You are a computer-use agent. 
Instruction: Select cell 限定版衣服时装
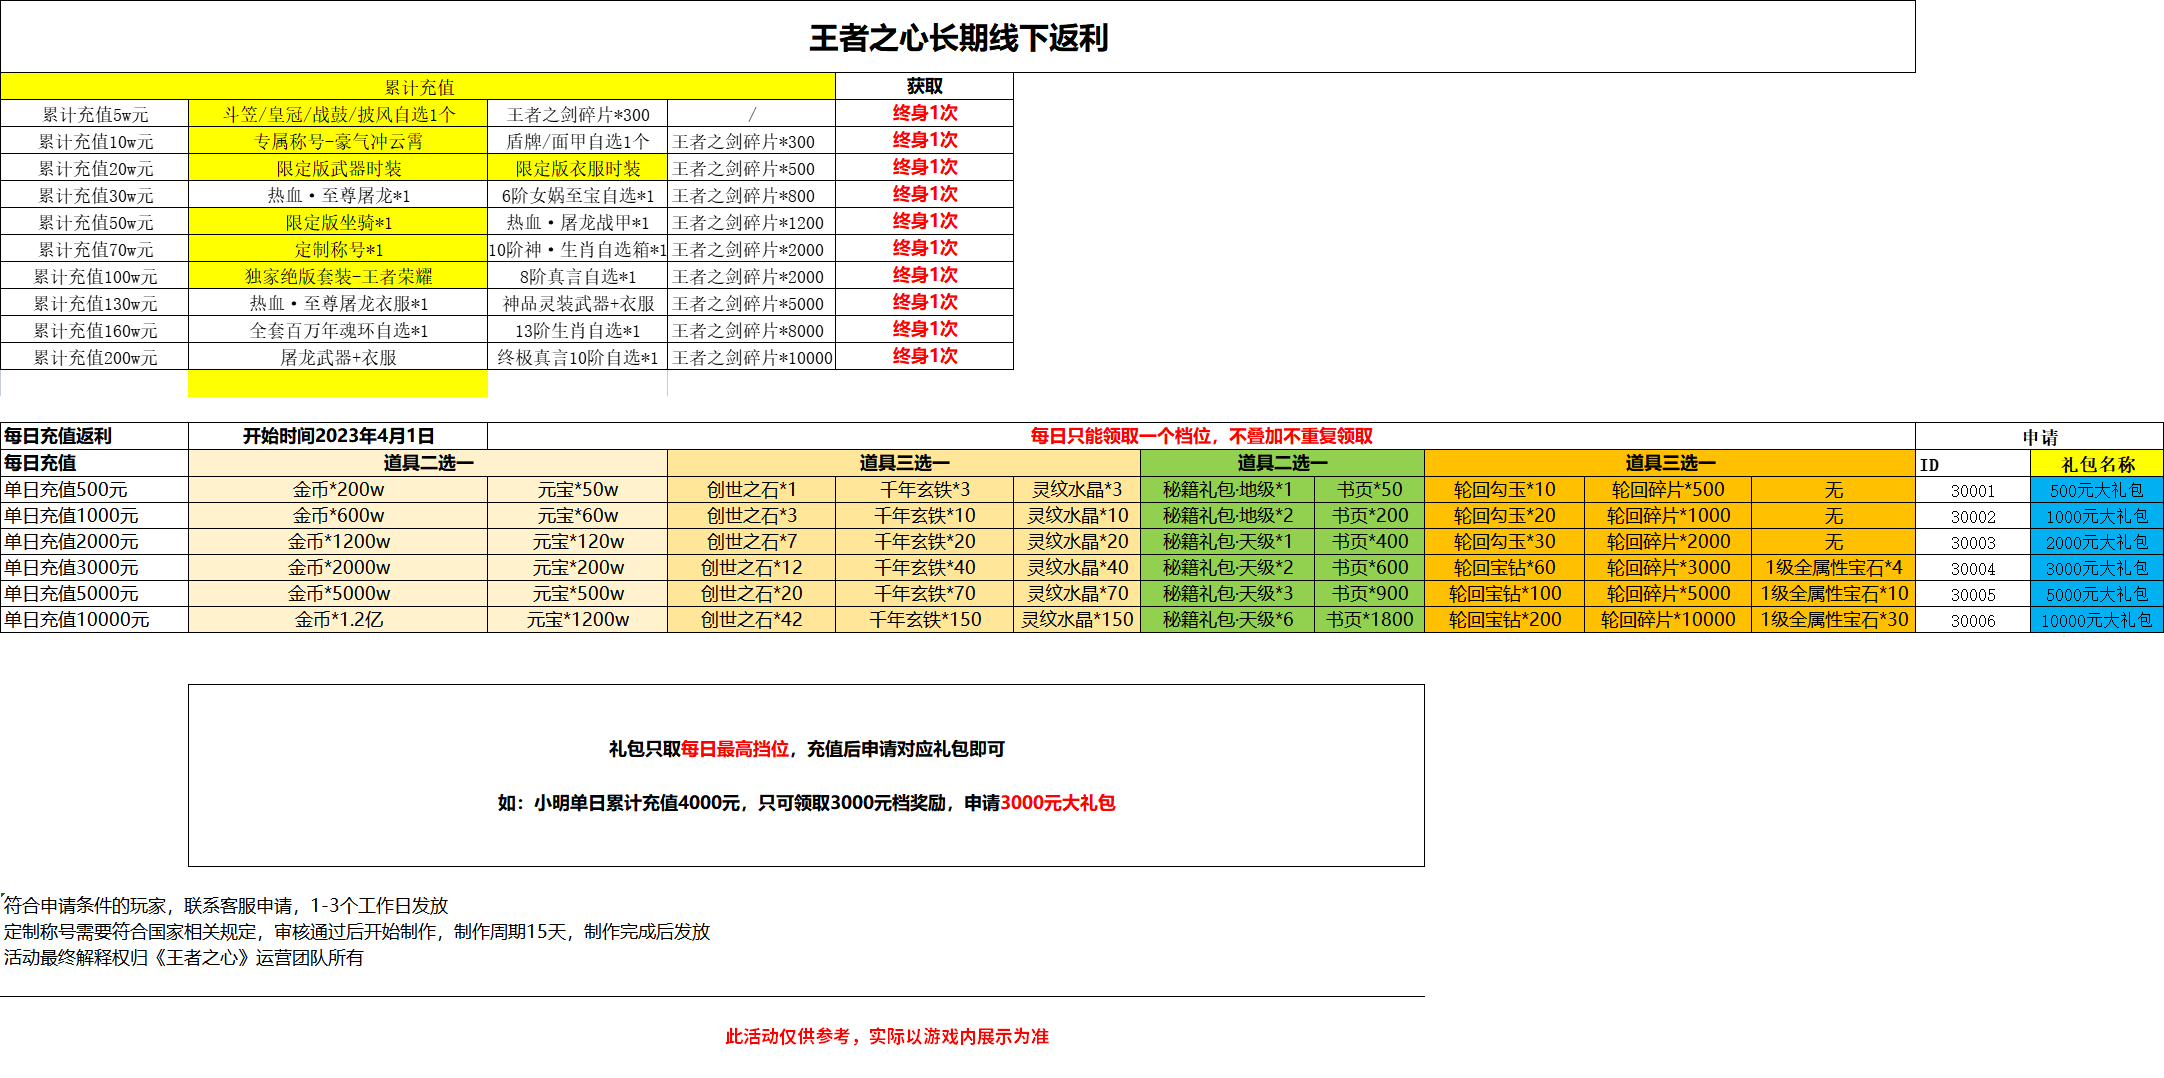pos(578,168)
